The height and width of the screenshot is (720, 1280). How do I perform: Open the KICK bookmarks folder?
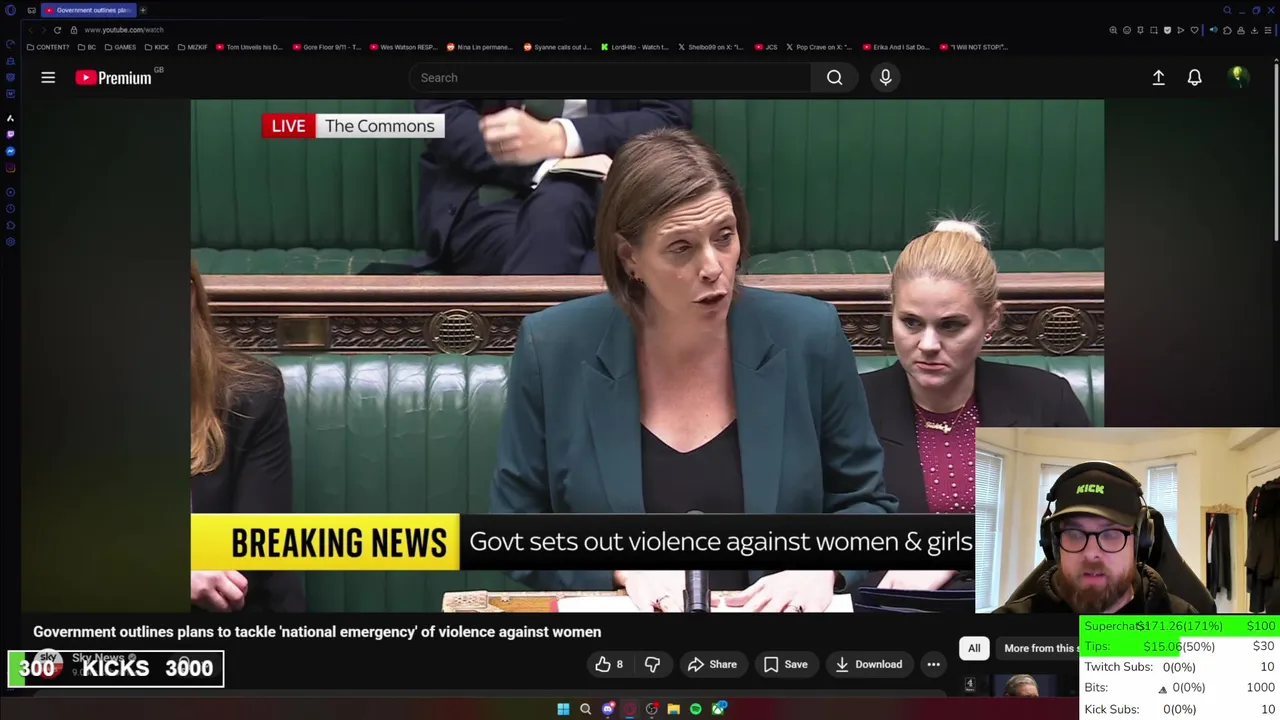tap(157, 47)
